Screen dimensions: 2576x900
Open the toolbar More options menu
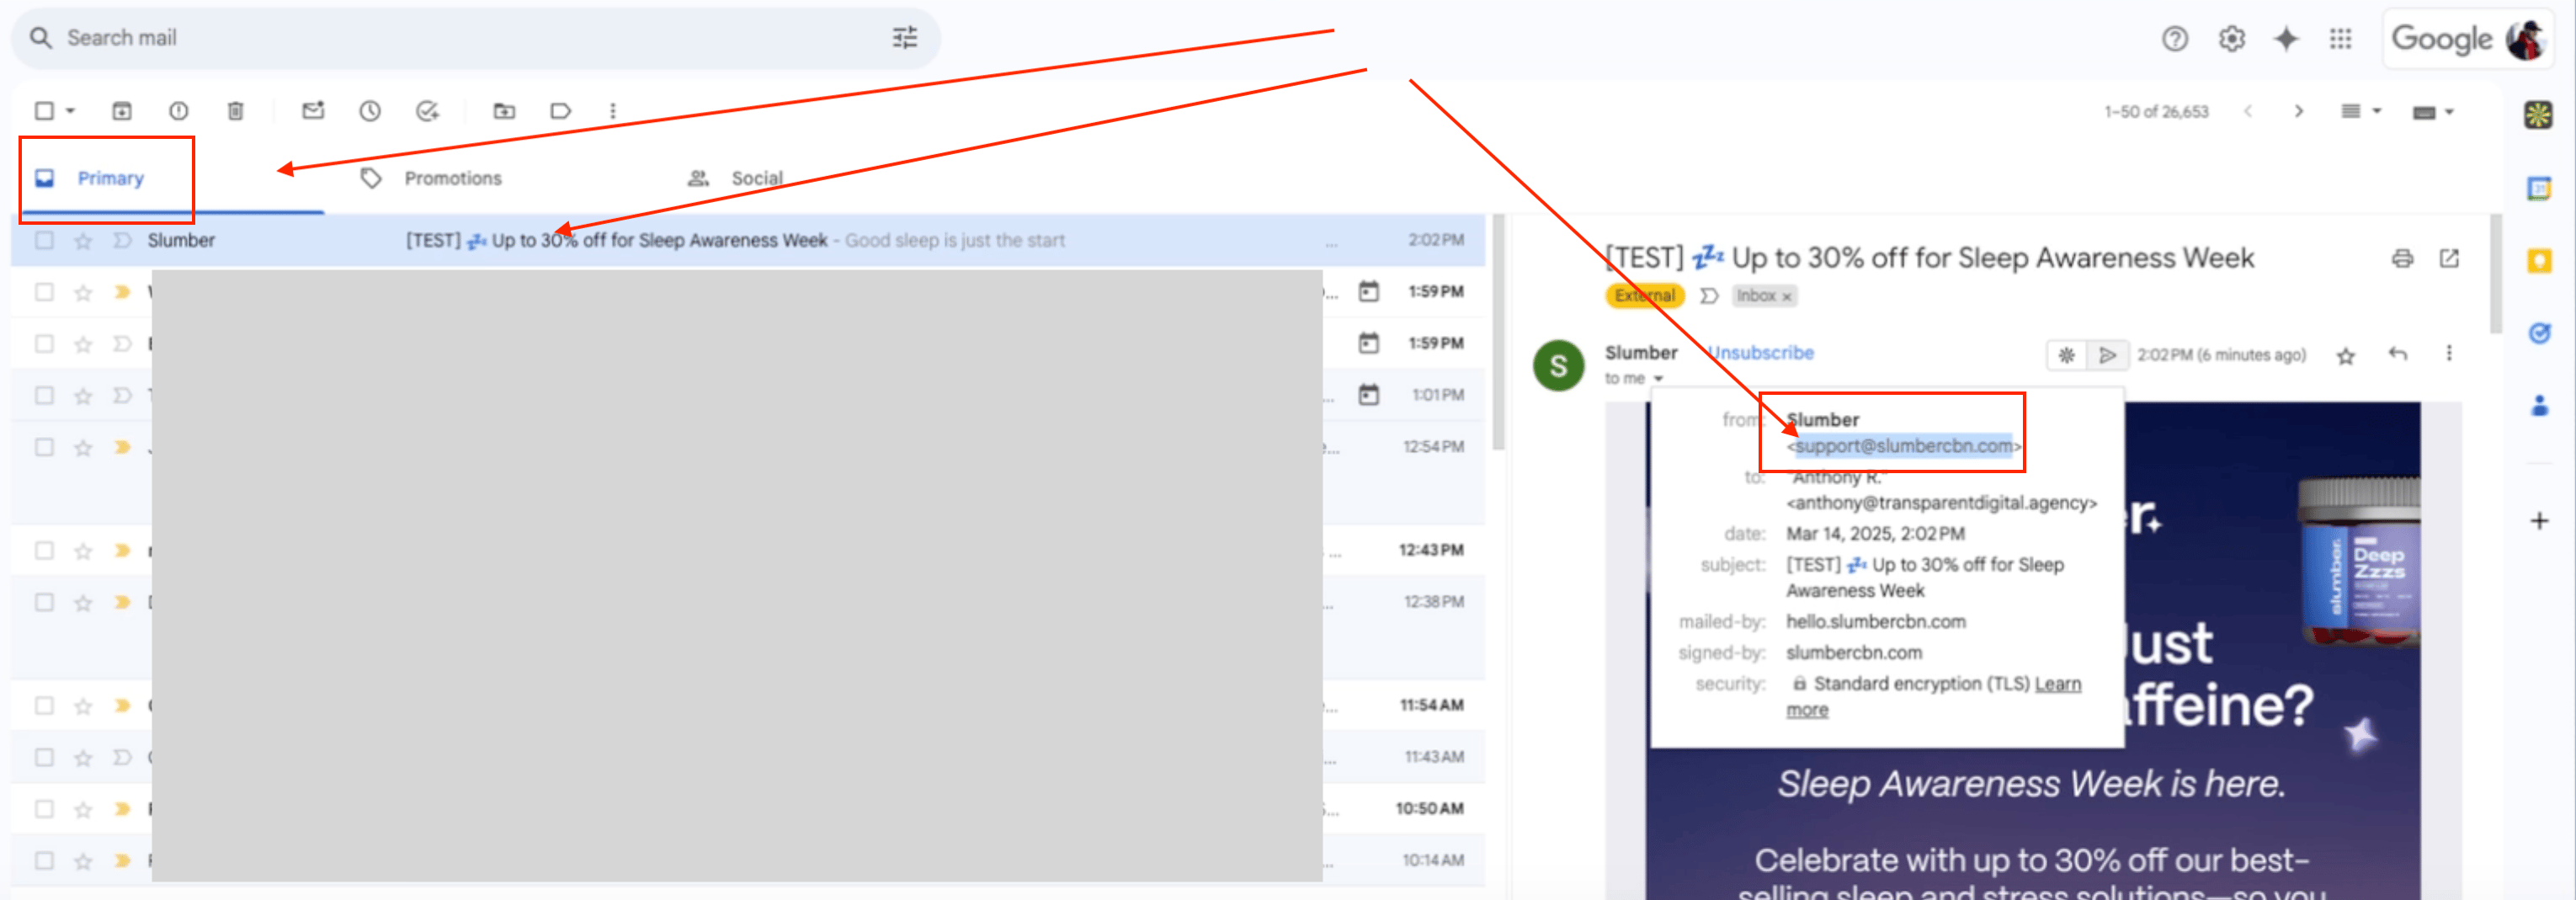[613, 111]
